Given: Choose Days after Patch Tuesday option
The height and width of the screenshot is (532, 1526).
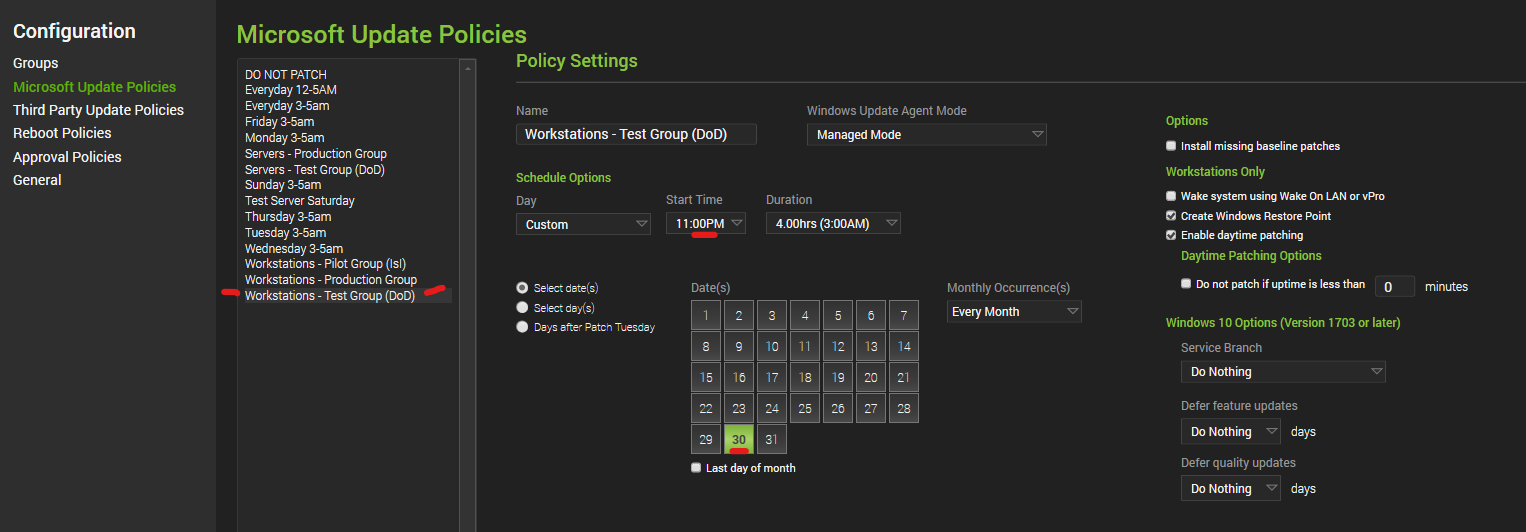Looking at the screenshot, I should click(x=522, y=327).
